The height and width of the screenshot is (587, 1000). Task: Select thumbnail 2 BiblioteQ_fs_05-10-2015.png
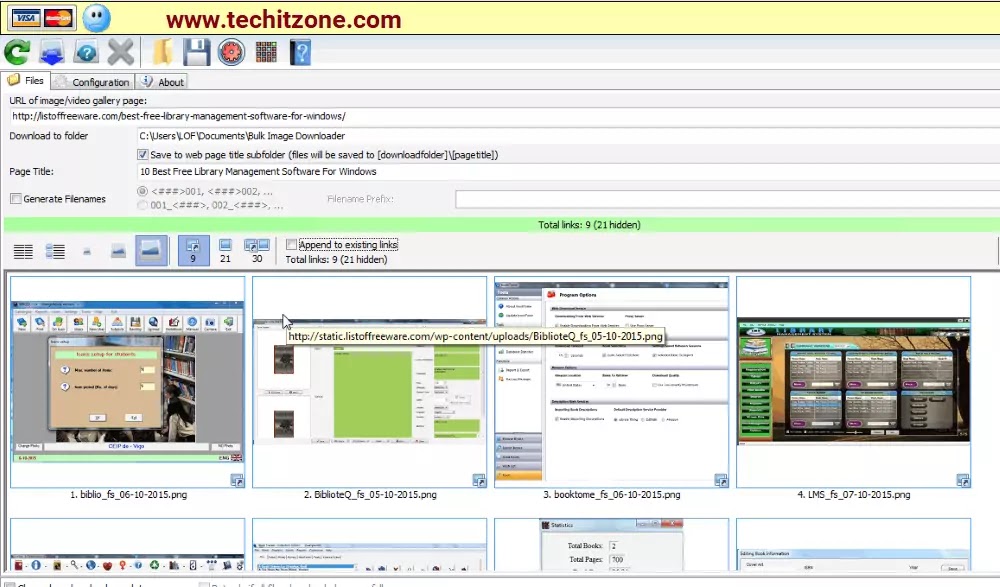pos(369,382)
